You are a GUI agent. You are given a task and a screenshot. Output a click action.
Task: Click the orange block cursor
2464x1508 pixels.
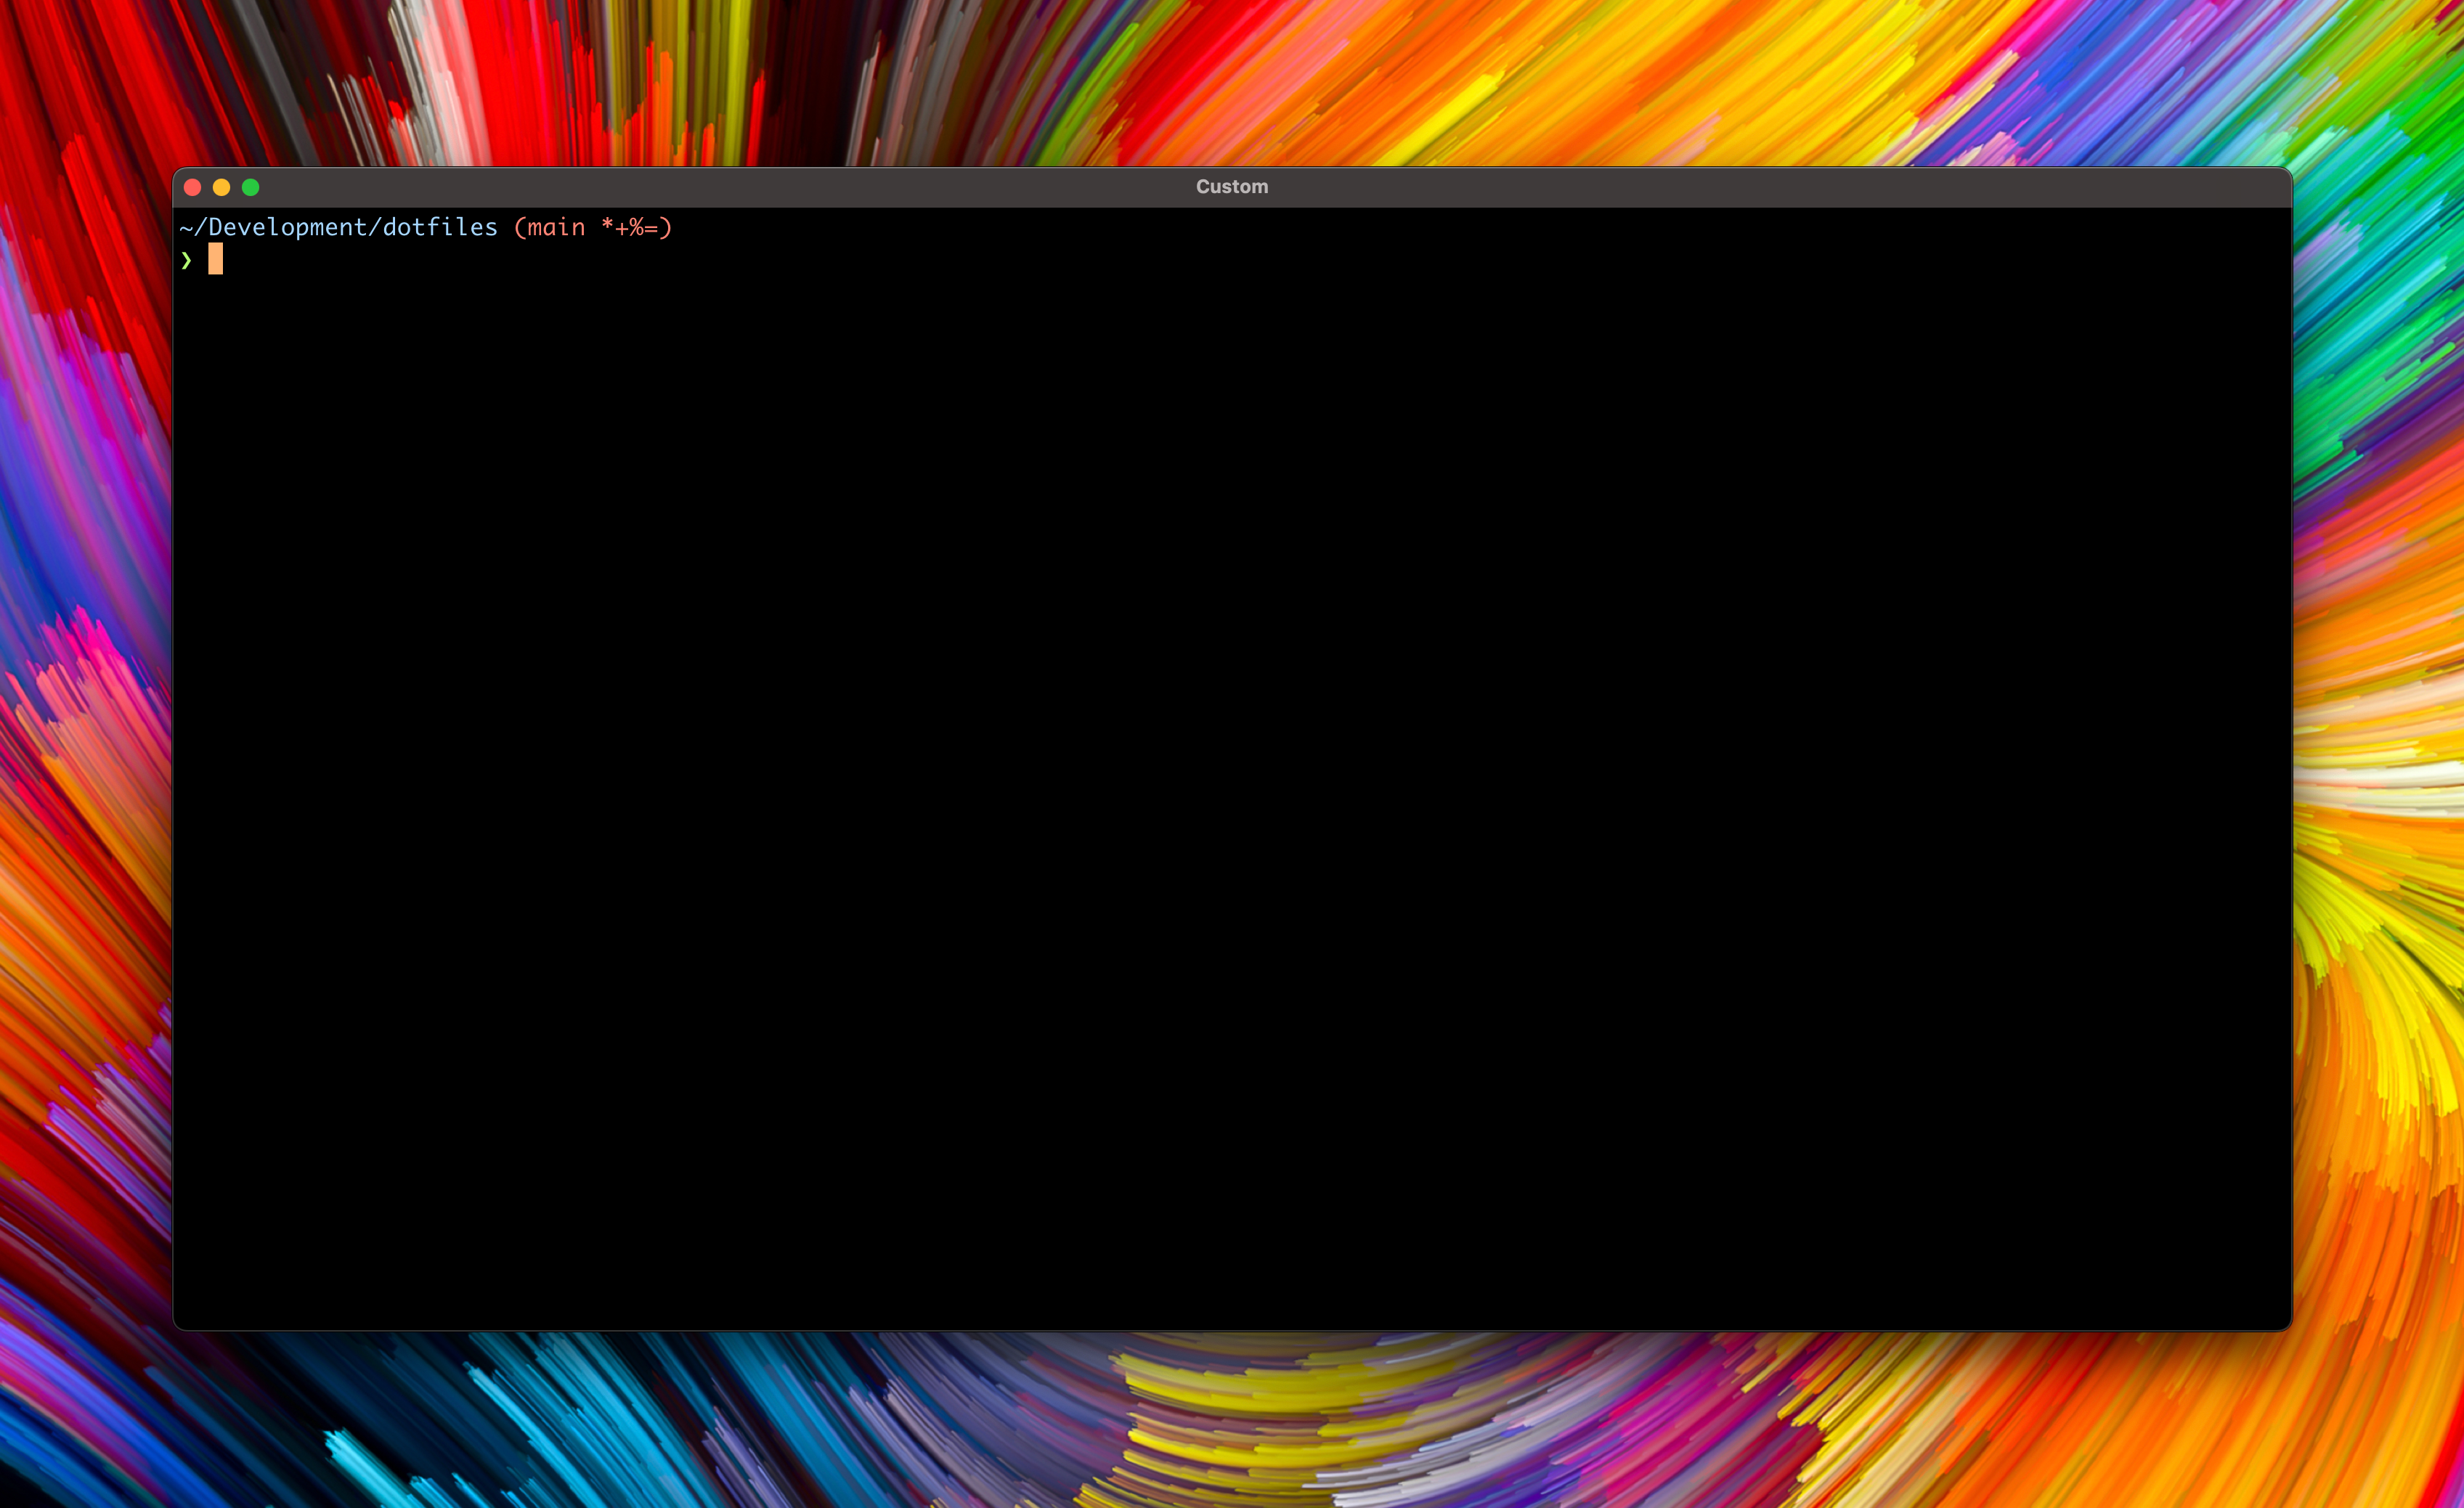[x=216, y=259]
